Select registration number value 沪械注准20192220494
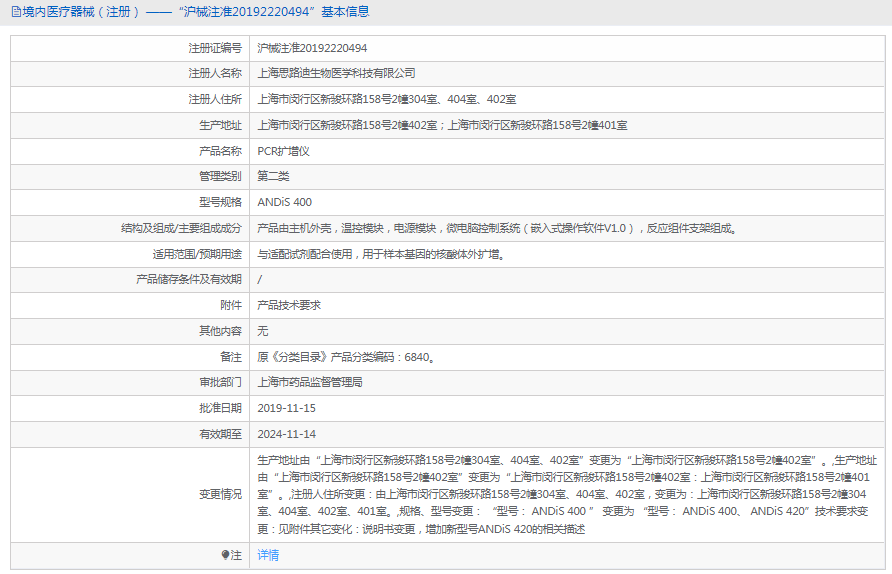This screenshot has width=892, height=574. click(x=312, y=48)
